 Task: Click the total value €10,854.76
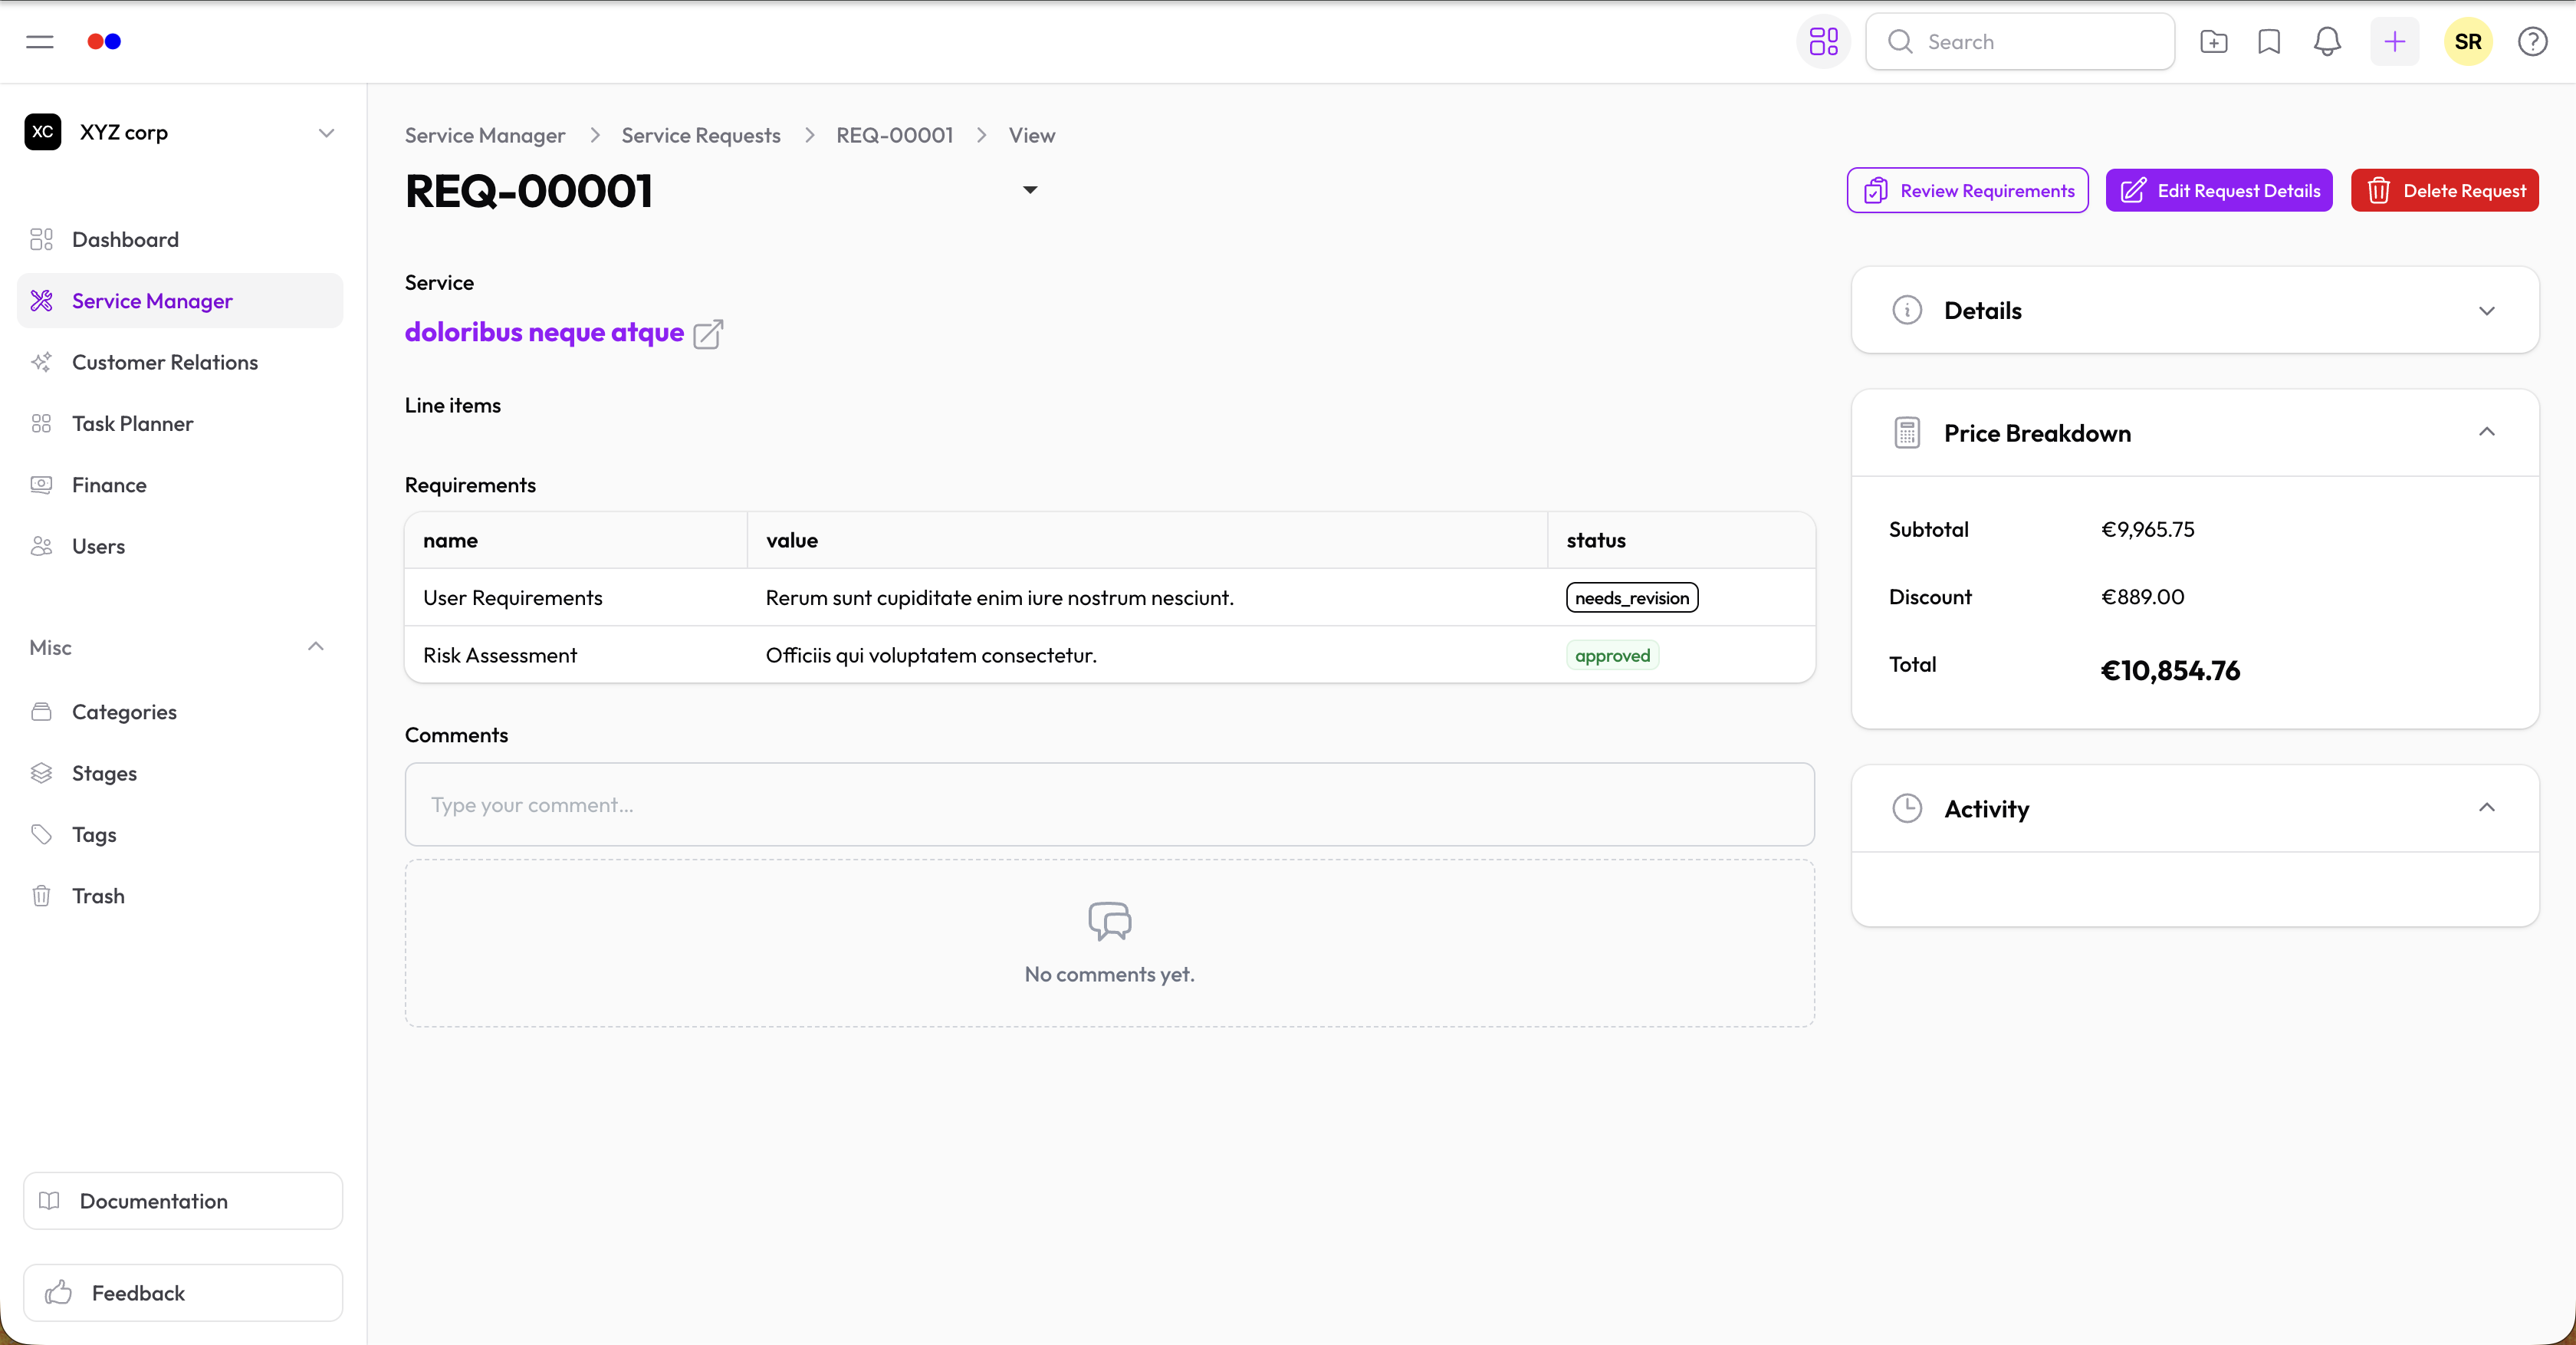point(2170,670)
